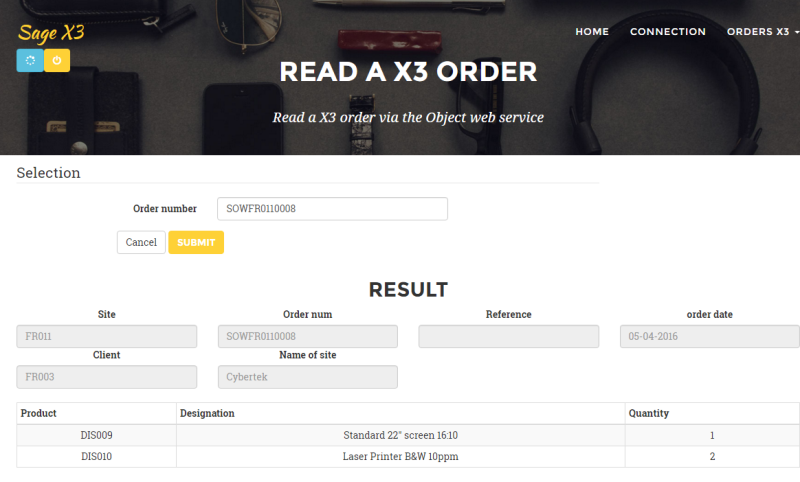The height and width of the screenshot is (482, 800).
Task: Click 'Laser Printer B&W 10ppm' designation cell
Action: (401, 456)
